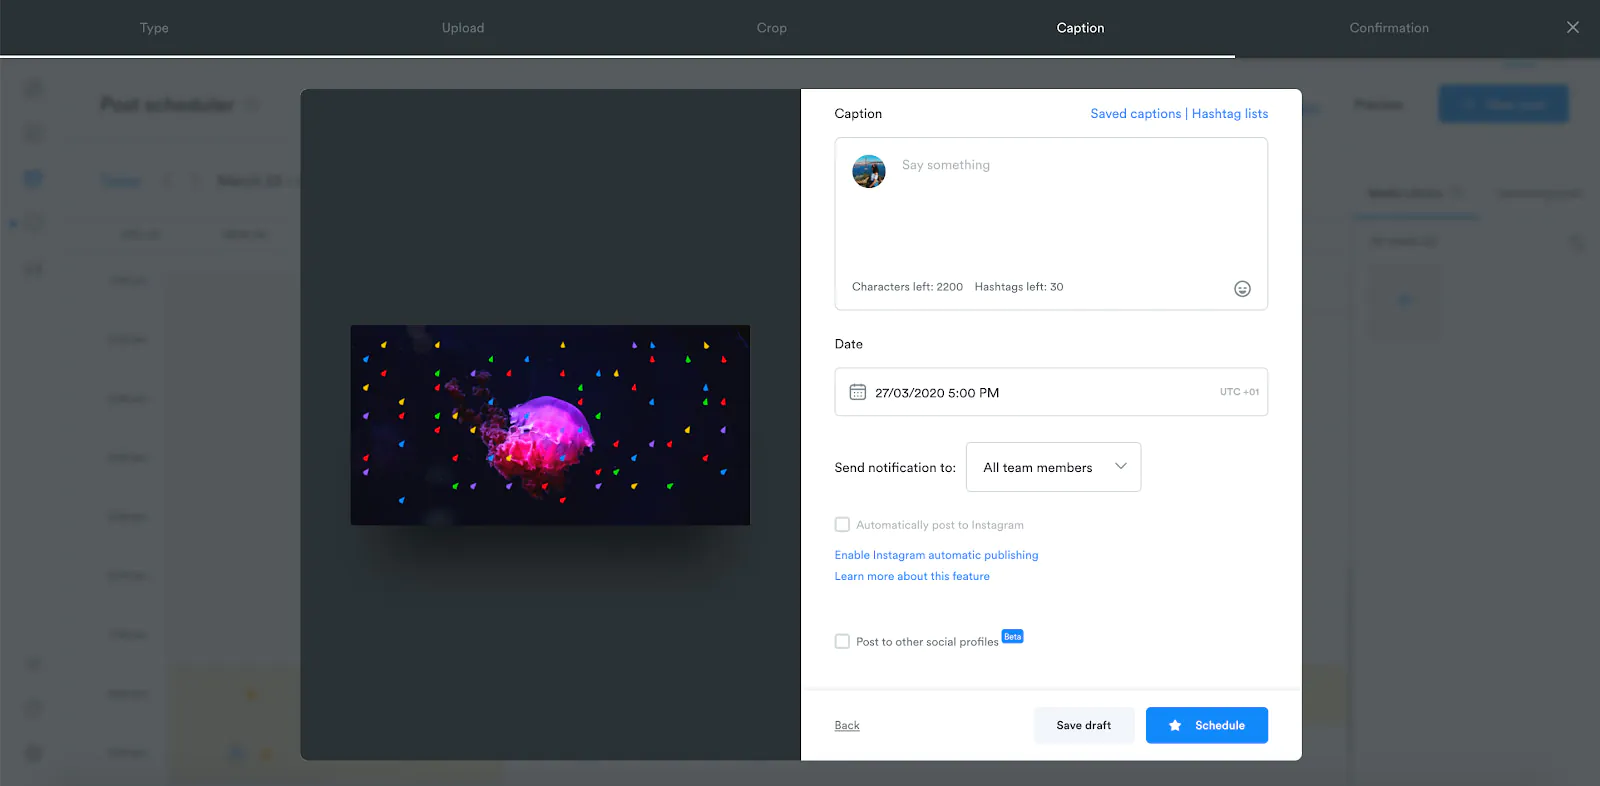Screen dimensions: 1600x786
Task: Go to the Type step
Action: coord(154,28)
